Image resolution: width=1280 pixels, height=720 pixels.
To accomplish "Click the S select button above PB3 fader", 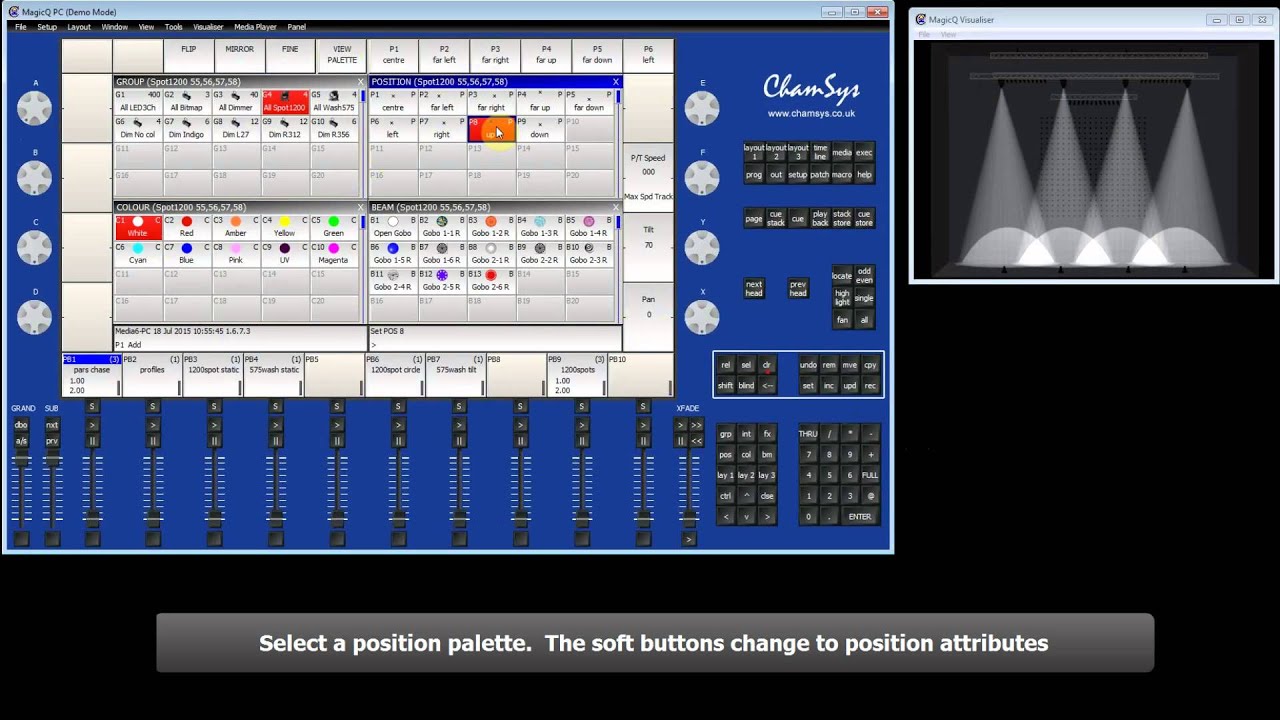I will (x=214, y=406).
